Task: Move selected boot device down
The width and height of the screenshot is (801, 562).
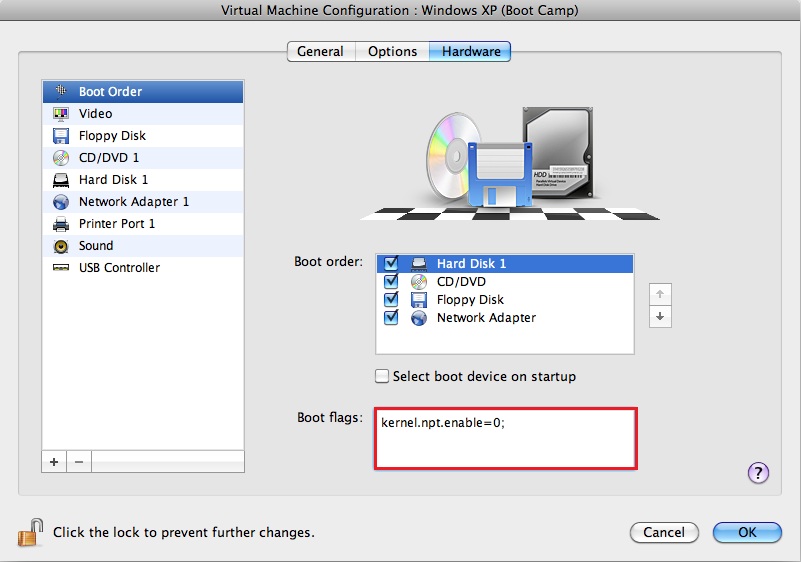Action: [660, 316]
